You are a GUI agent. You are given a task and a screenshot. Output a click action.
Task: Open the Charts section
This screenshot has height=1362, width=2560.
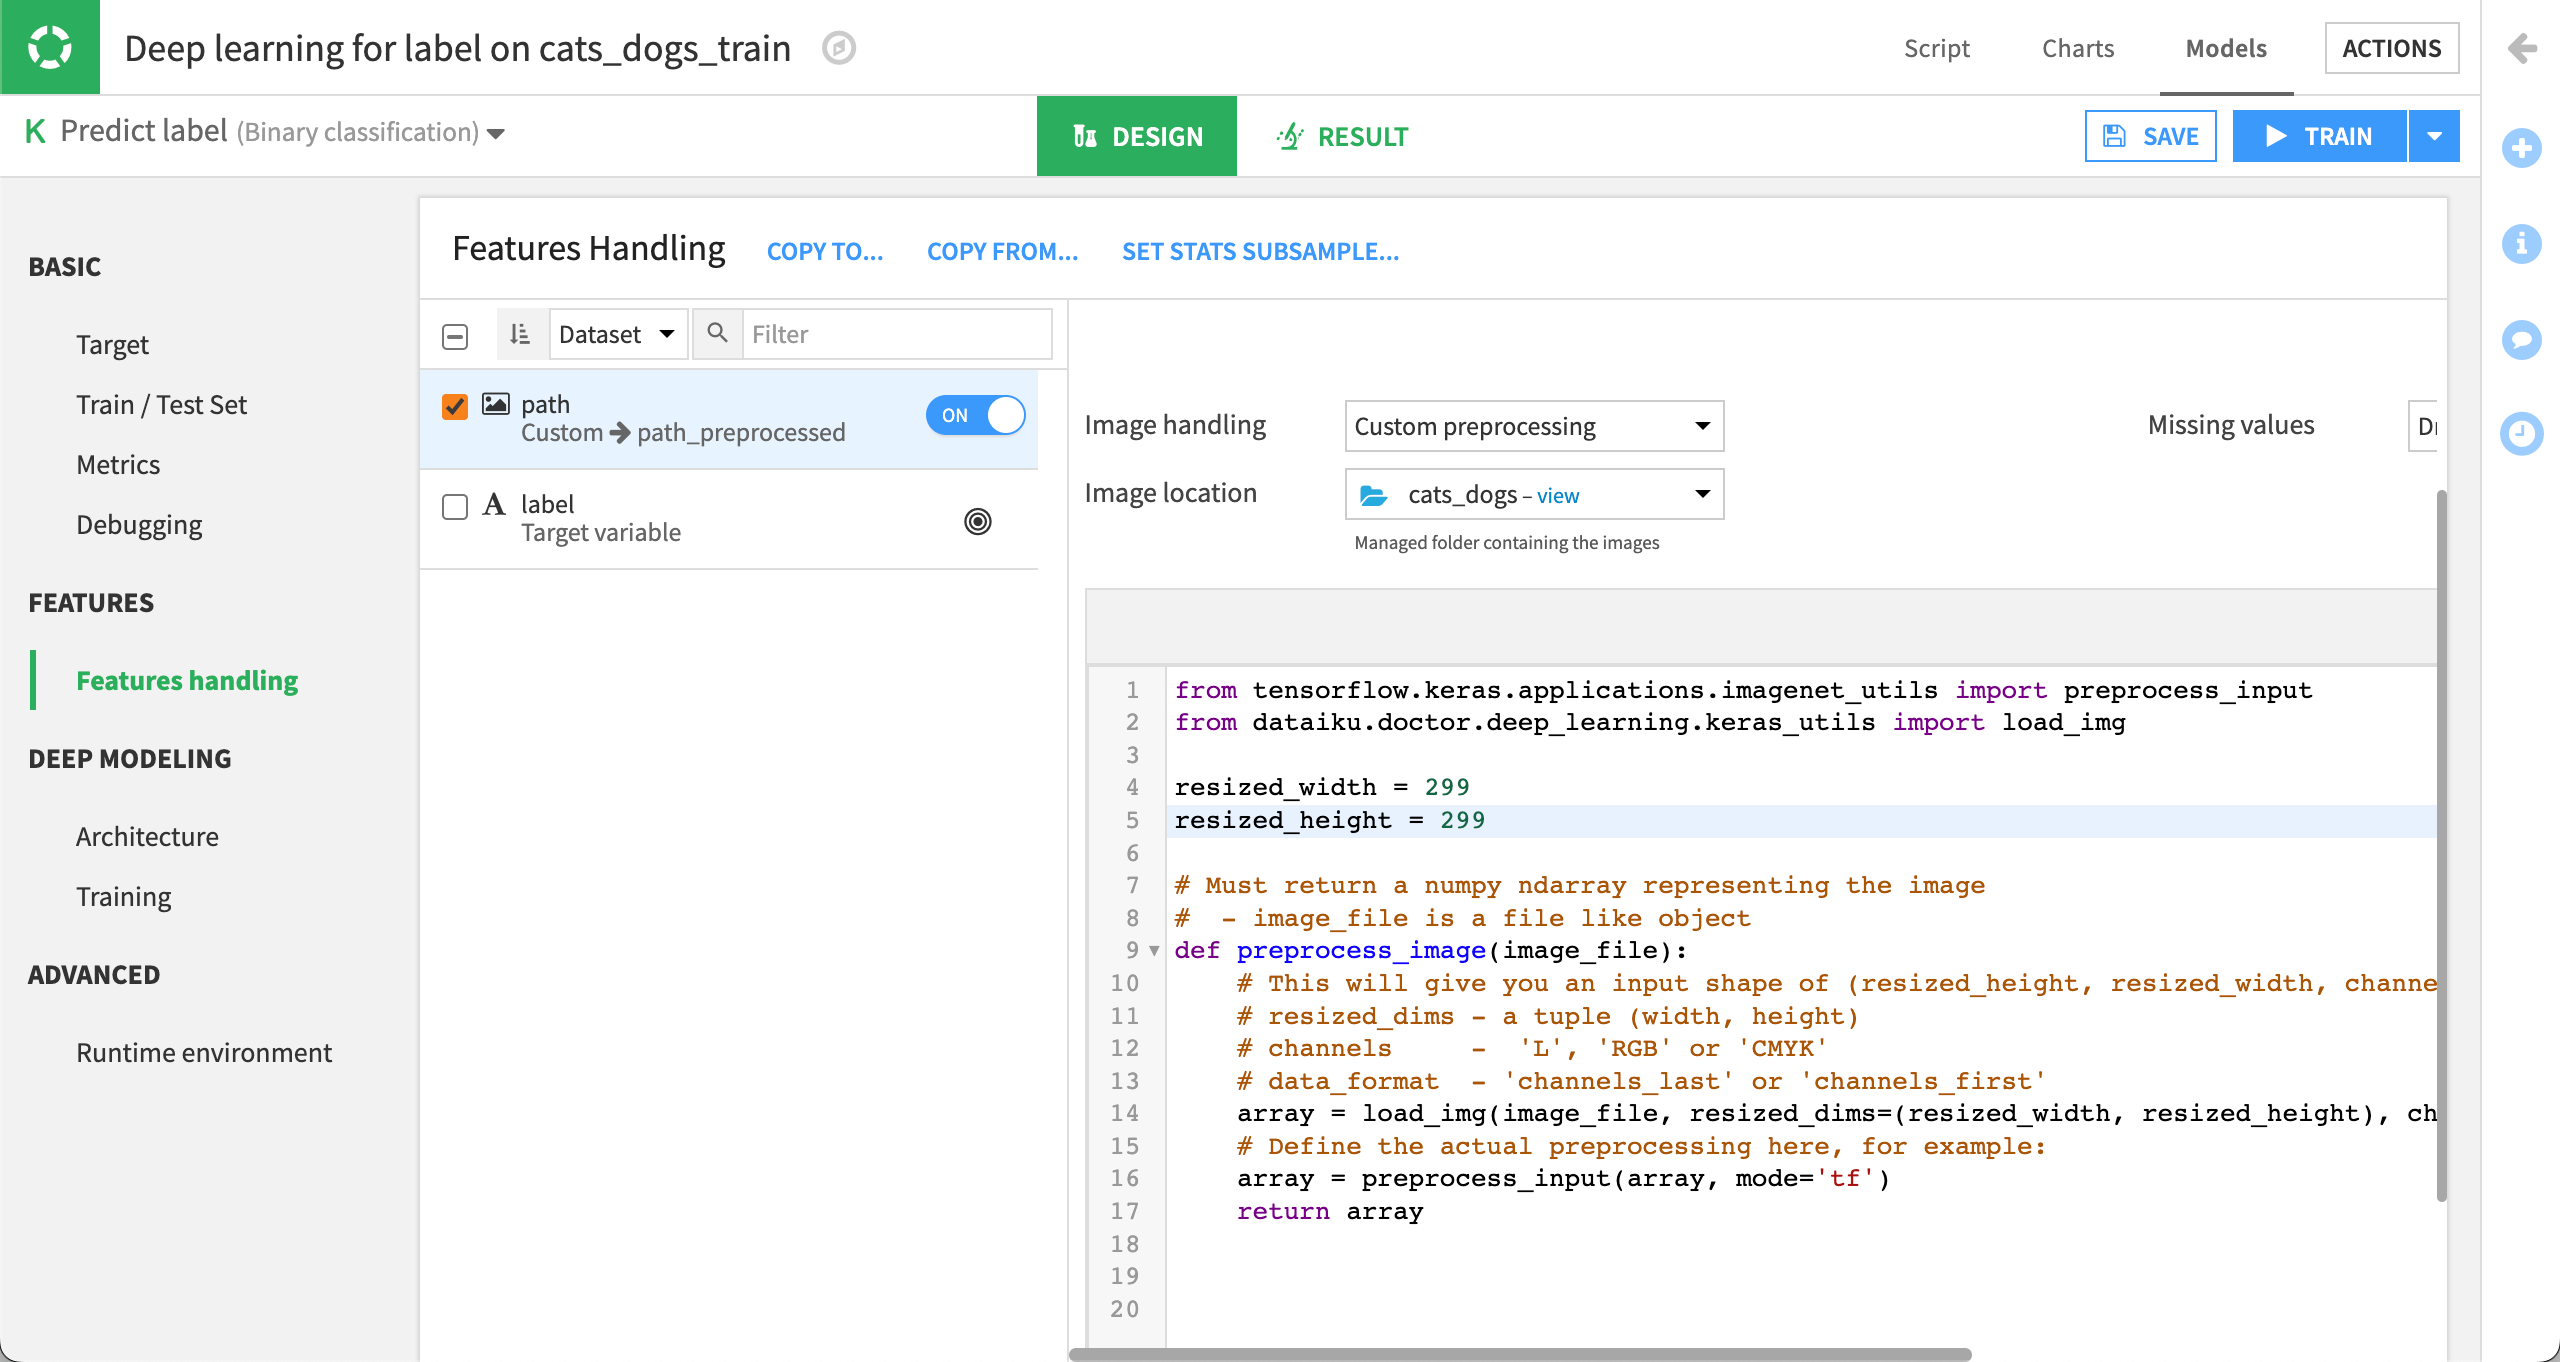click(x=2077, y=47)
